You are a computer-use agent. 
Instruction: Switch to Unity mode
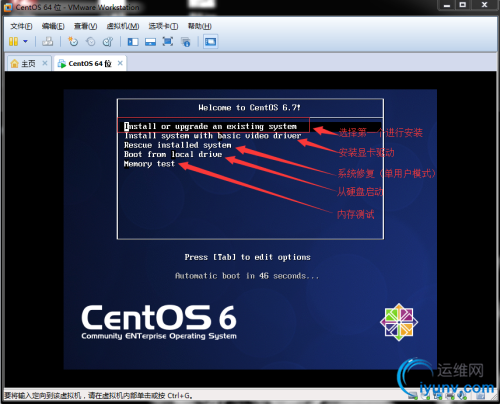click(x=186, y=42)
